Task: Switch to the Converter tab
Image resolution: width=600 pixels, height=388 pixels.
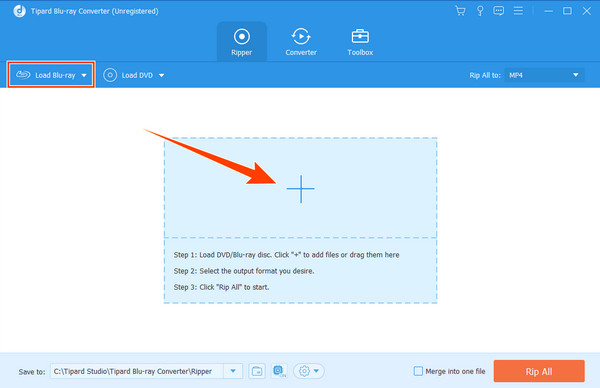Action: [301, 42]
